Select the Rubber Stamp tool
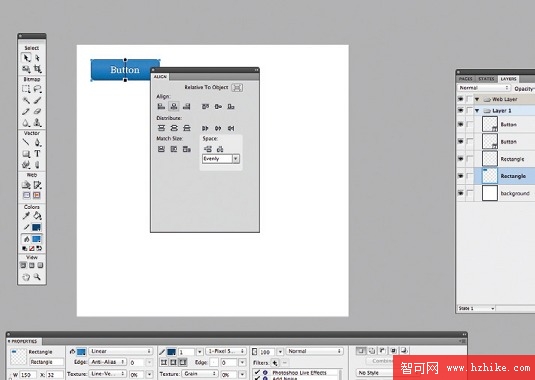Image resolution: width=535 pixels, height=380 pixels. [37, 122]
